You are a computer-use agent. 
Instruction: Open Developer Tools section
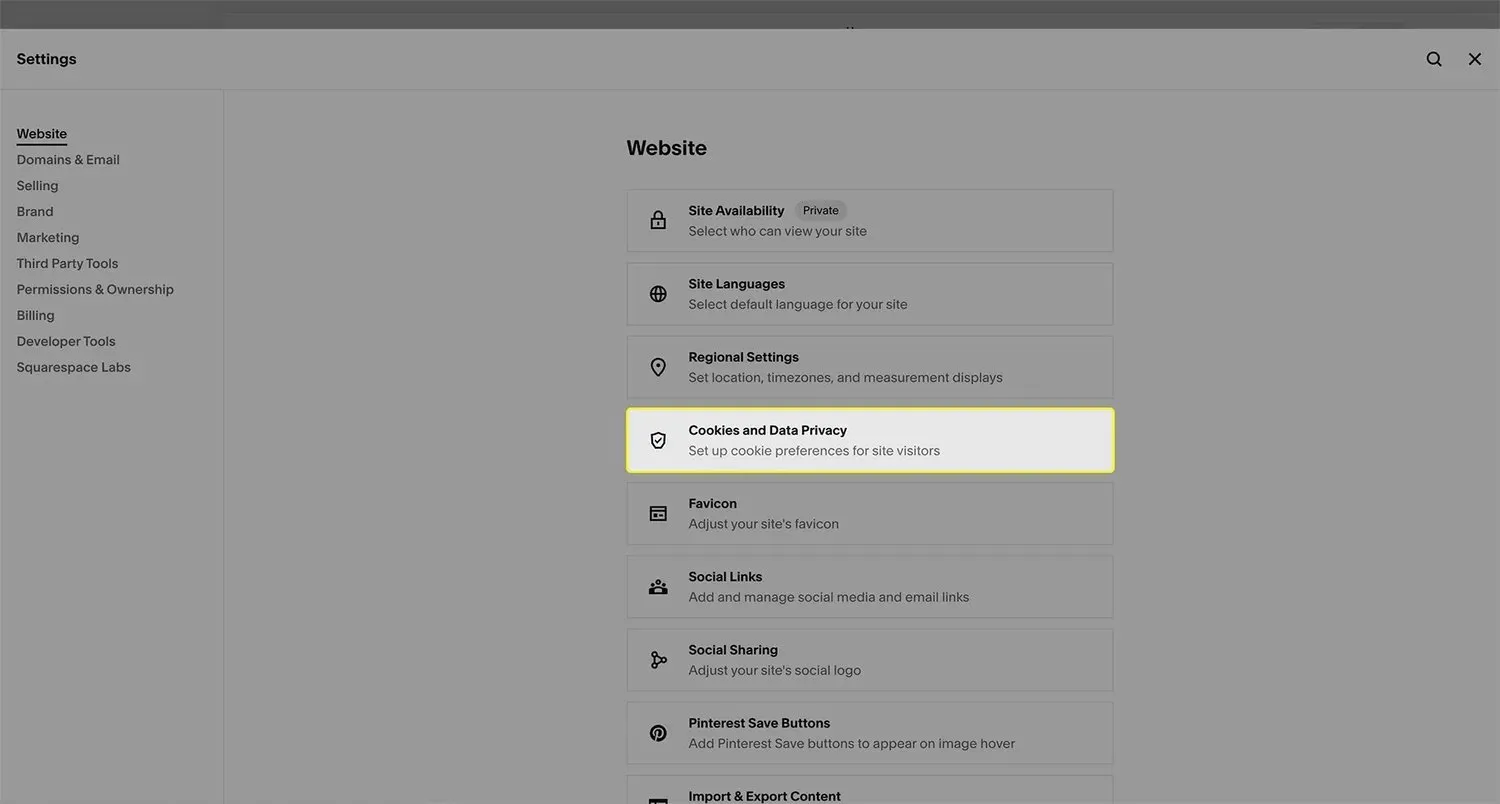[x=66, y=342]
